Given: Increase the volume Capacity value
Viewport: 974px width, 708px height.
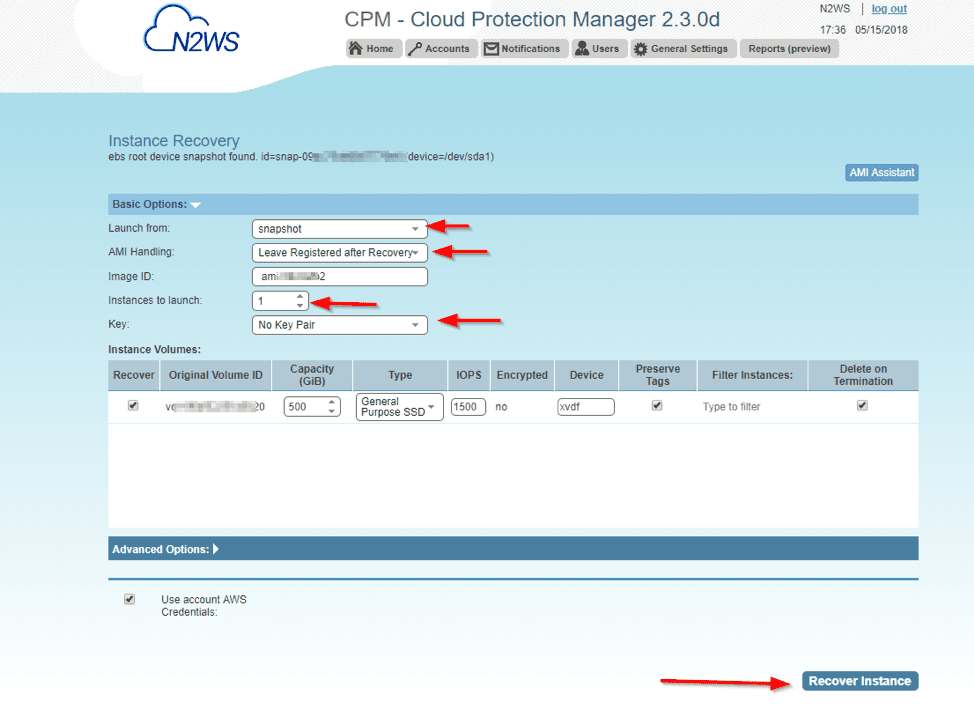Looking at the screenshot, I should coord(332,402).
